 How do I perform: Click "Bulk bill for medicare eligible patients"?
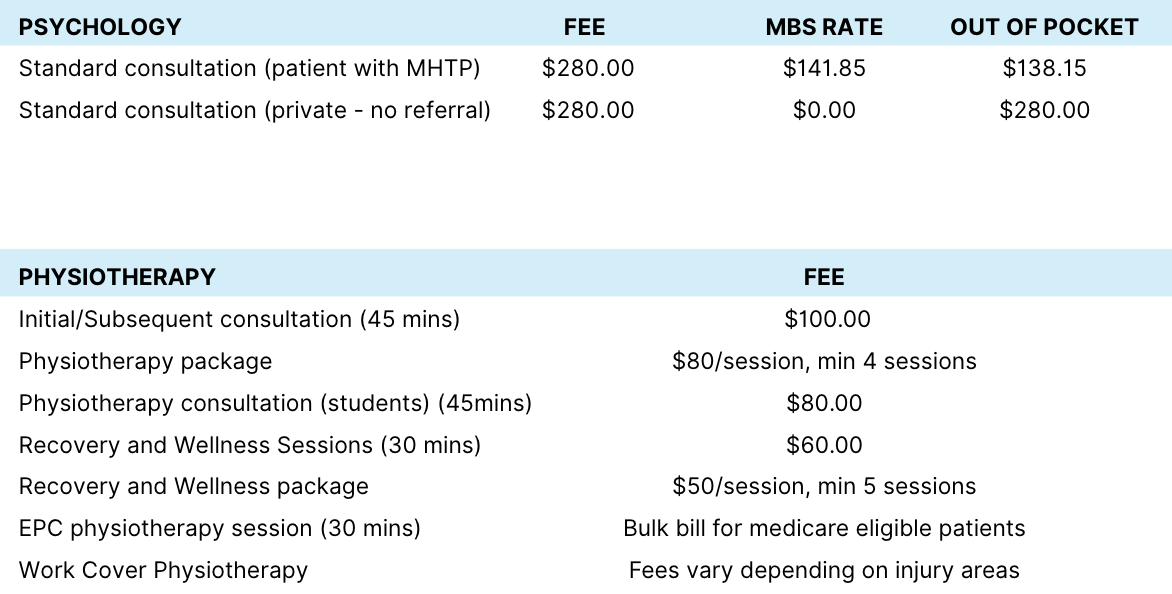tap(824, 528)
